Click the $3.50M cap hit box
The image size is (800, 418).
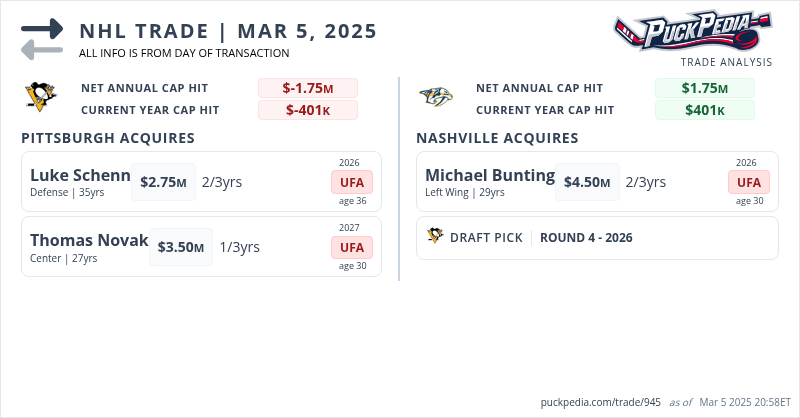coord(181,247)
